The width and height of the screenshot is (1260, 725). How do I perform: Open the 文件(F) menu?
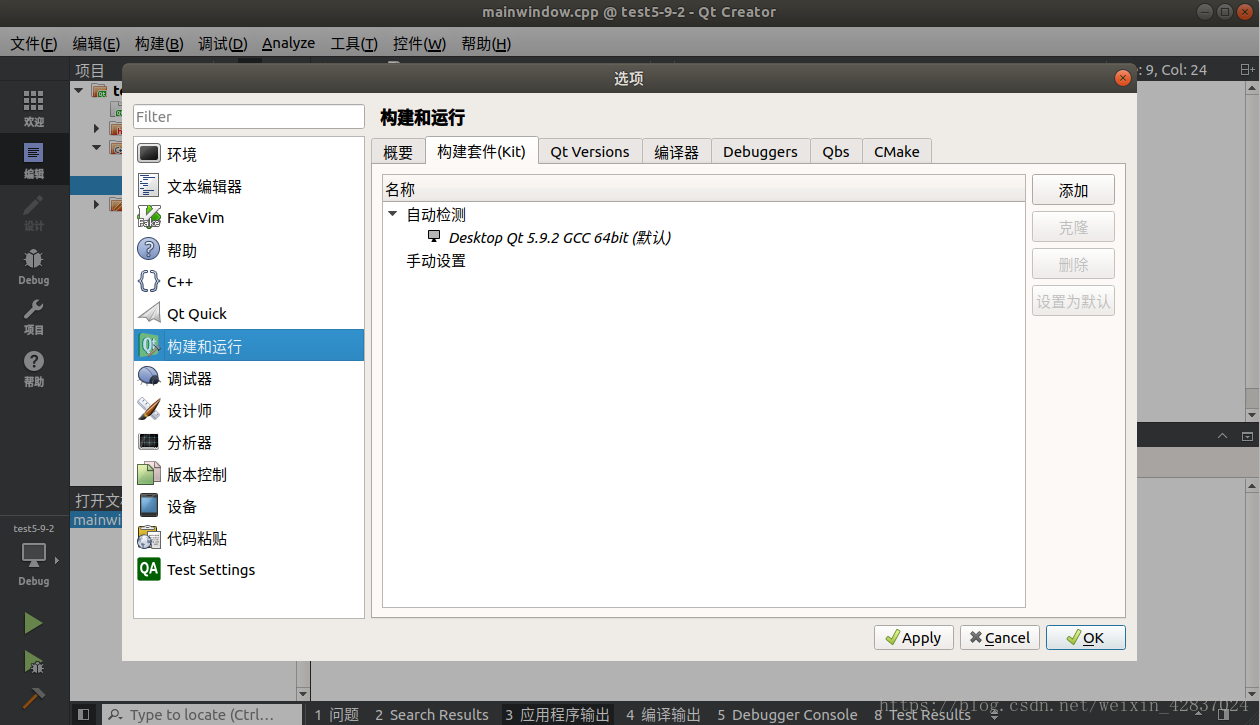click(34, 43)
